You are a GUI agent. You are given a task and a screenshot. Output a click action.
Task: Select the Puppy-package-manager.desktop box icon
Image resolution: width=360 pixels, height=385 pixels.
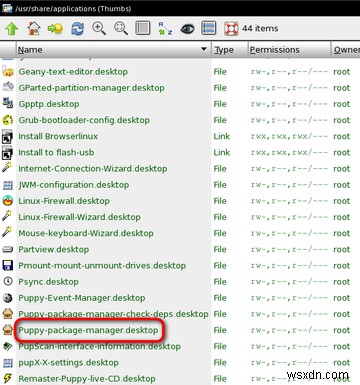(8, 330)
